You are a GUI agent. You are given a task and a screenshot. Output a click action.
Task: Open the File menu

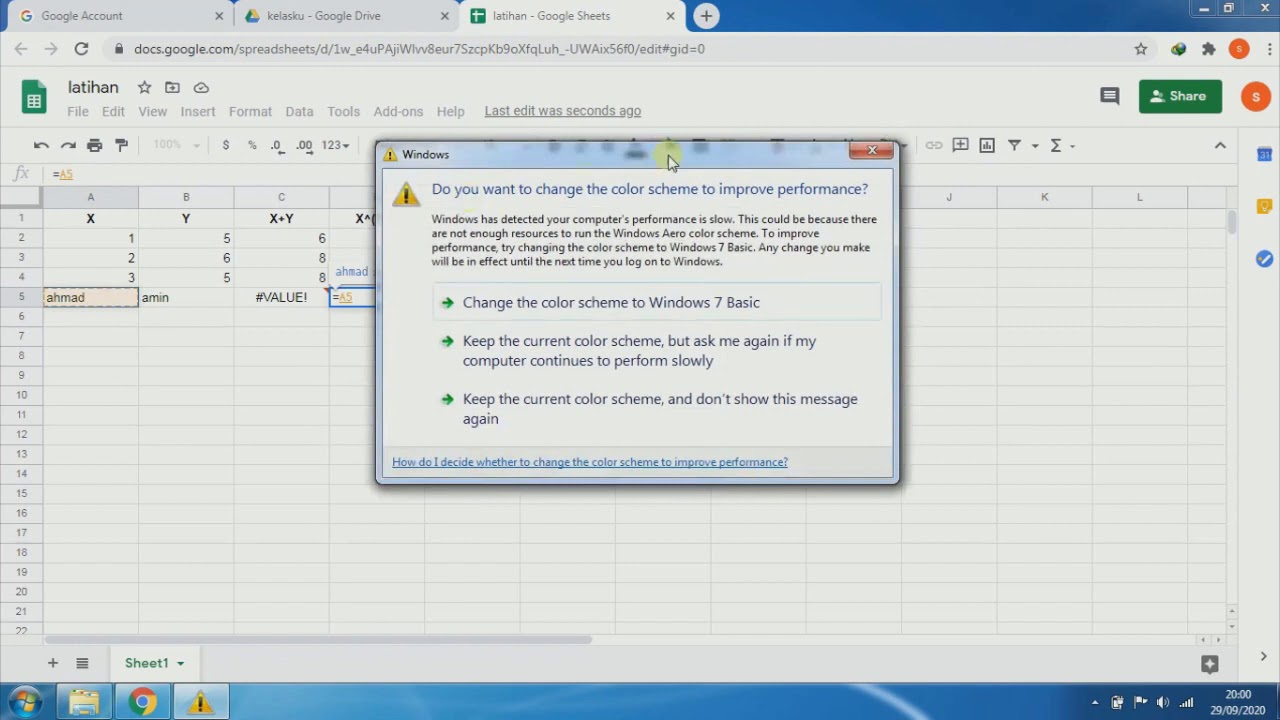pyautogui.click(x=78, y=111)
